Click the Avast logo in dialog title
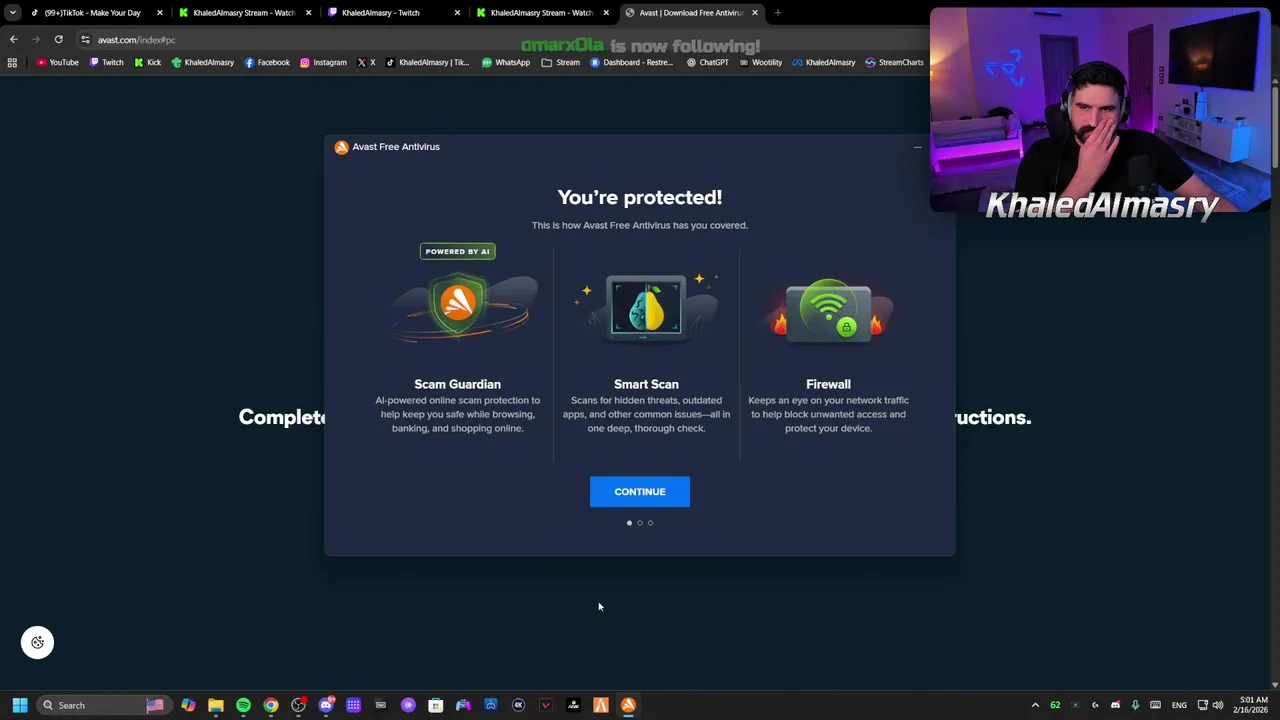 pyautogui.click(x=342, y=147)
